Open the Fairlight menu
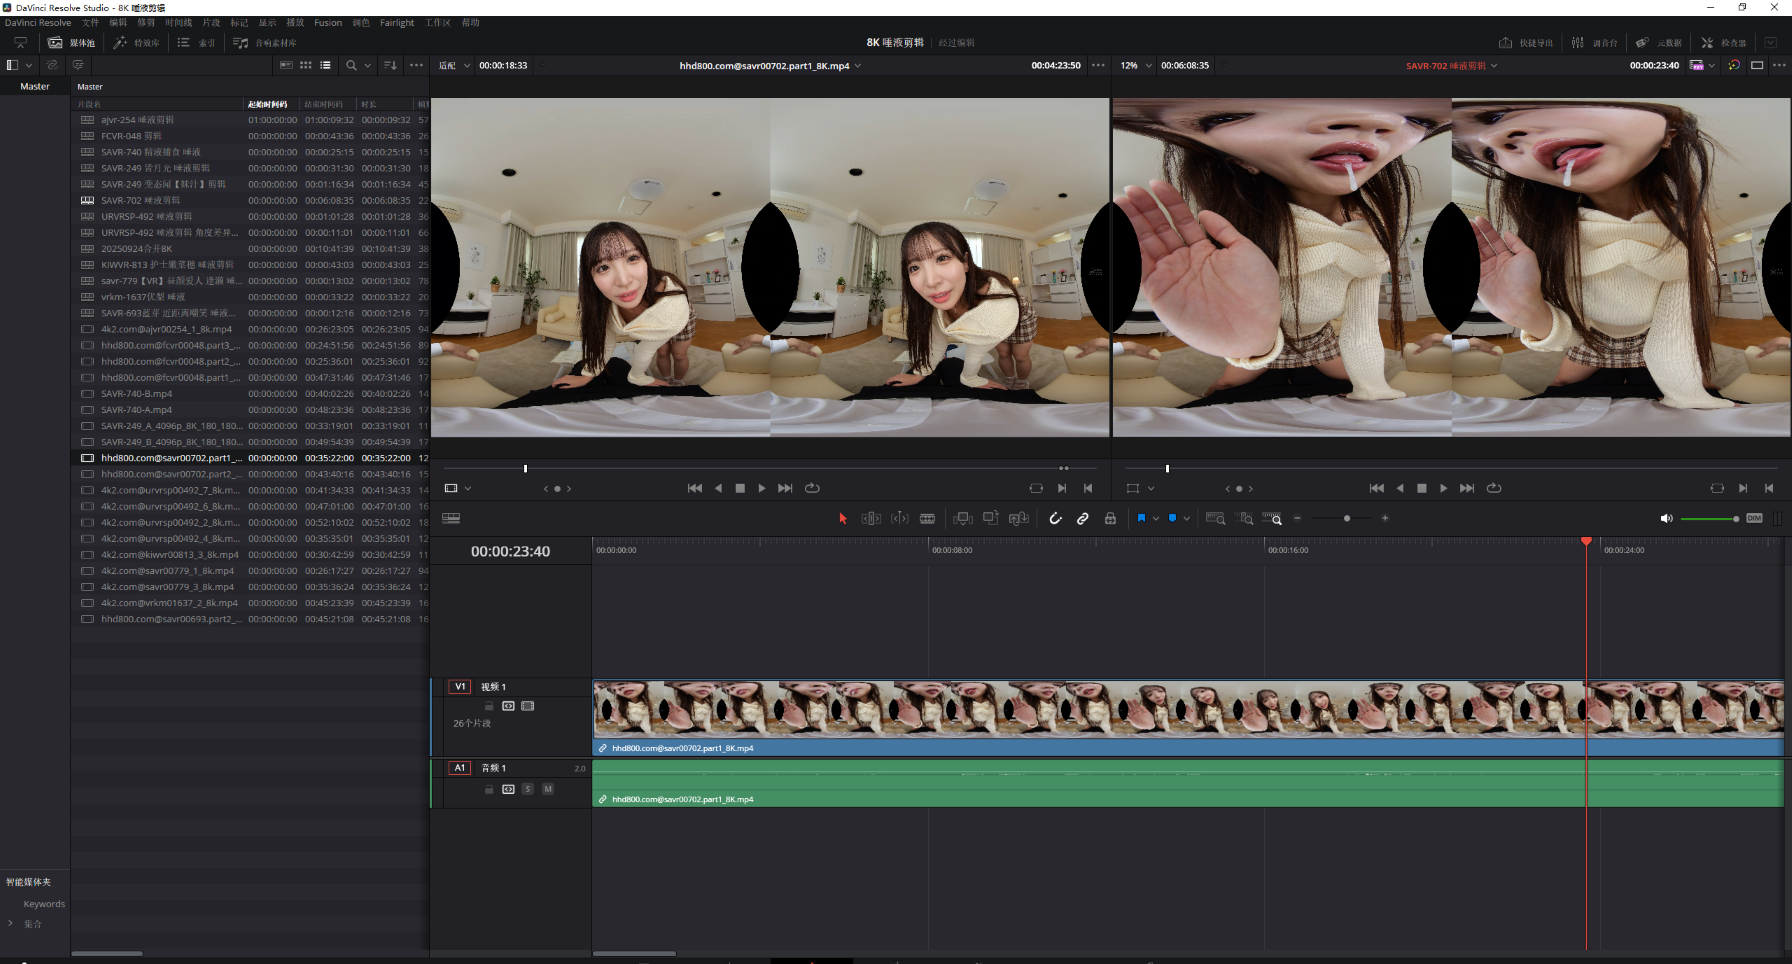The height and width of the screenshot is (964, 1792). 397,23
